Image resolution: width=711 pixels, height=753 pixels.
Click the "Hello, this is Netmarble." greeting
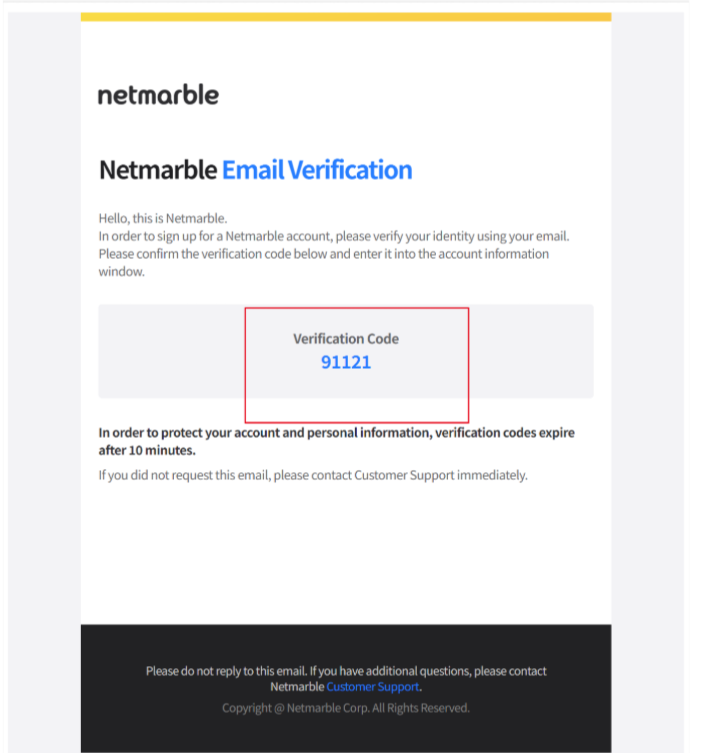pos(163,218)
